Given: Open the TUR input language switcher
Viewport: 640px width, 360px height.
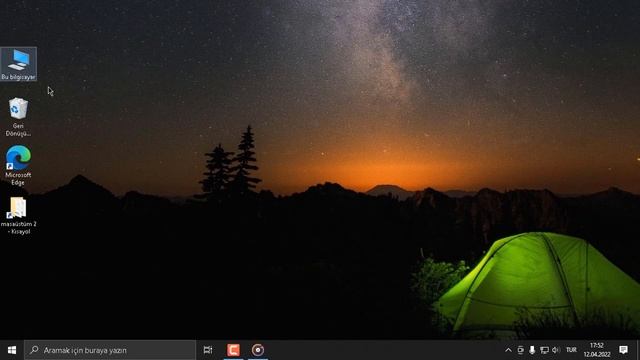Looking at the screenshot, I should tap(571, 350).
